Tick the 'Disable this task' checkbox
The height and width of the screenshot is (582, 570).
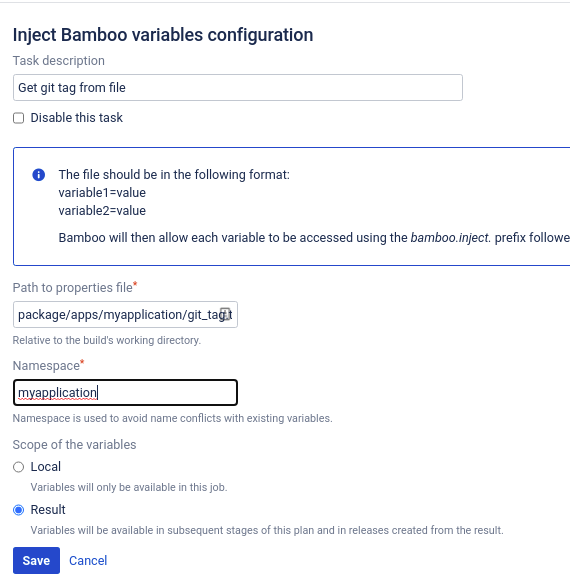[19, 118]
